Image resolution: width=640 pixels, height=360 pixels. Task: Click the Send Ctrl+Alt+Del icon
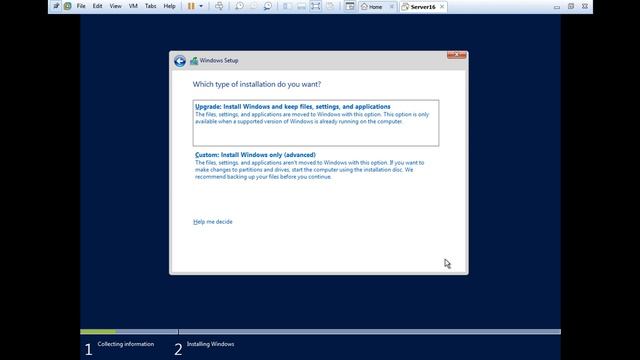(219, 6)
